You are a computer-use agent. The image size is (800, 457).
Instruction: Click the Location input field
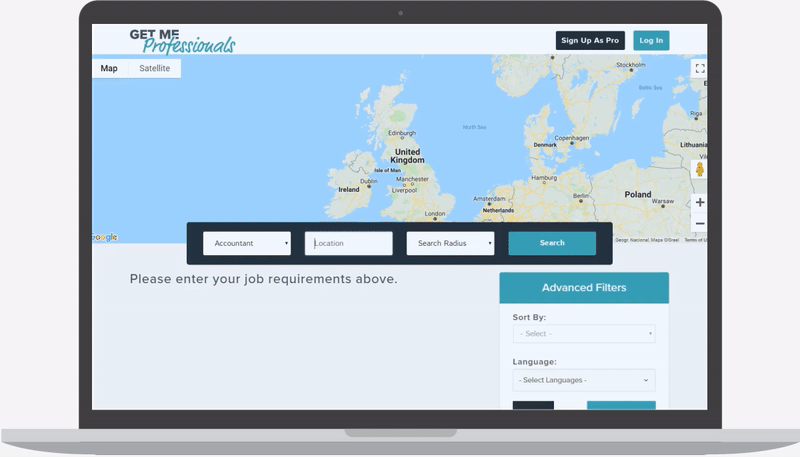point(348,243)
